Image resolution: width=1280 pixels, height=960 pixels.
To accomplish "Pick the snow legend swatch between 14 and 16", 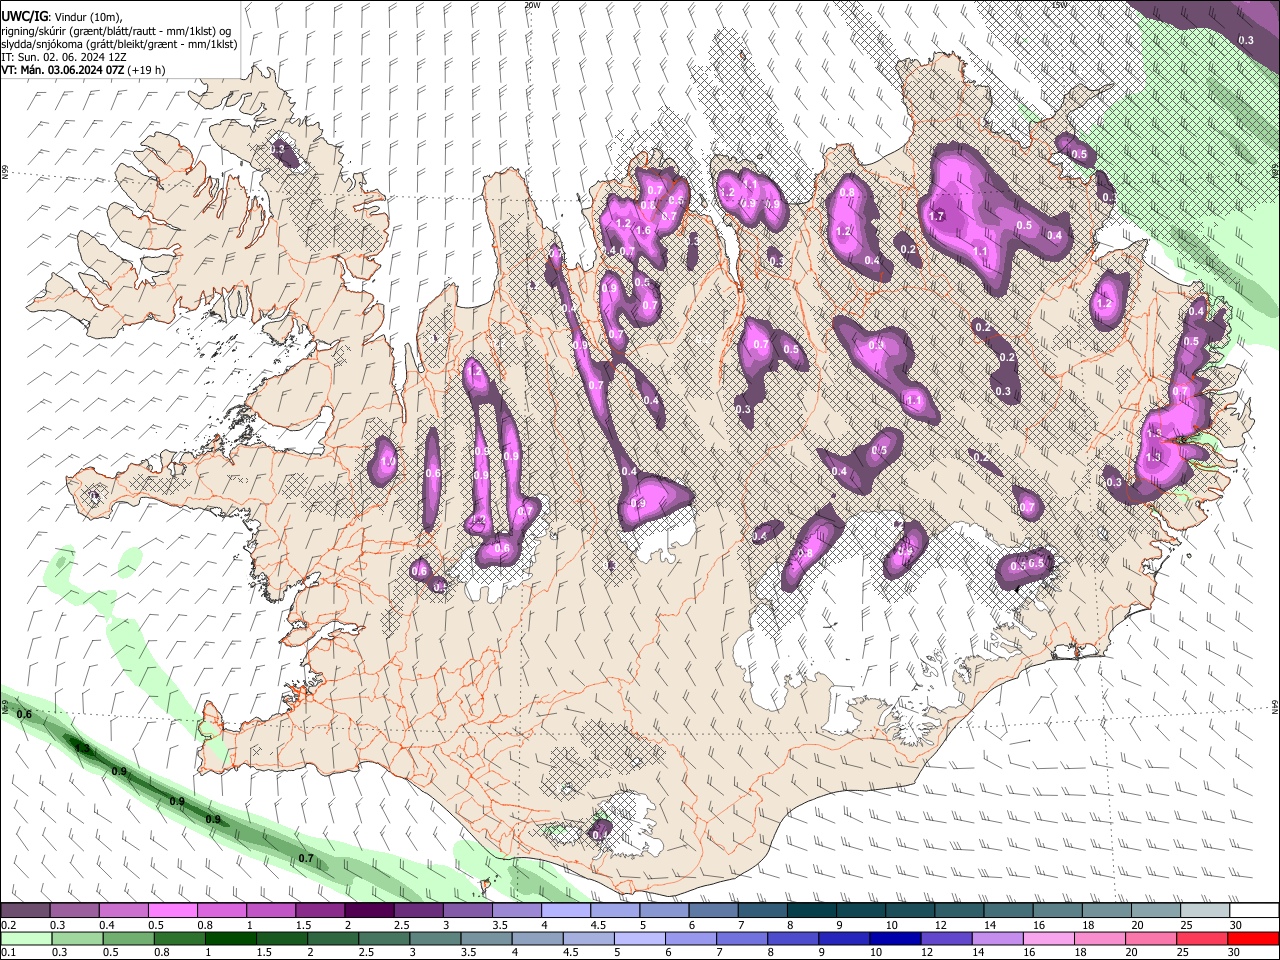I will click(1008, 910).
